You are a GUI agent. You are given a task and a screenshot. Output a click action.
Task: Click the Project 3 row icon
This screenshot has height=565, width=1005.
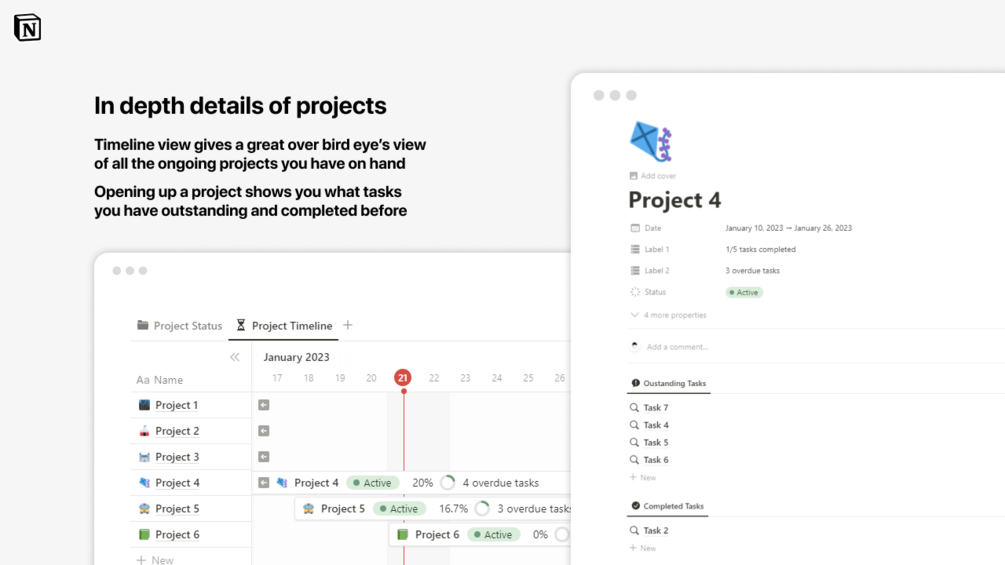[x=144, y=457]
